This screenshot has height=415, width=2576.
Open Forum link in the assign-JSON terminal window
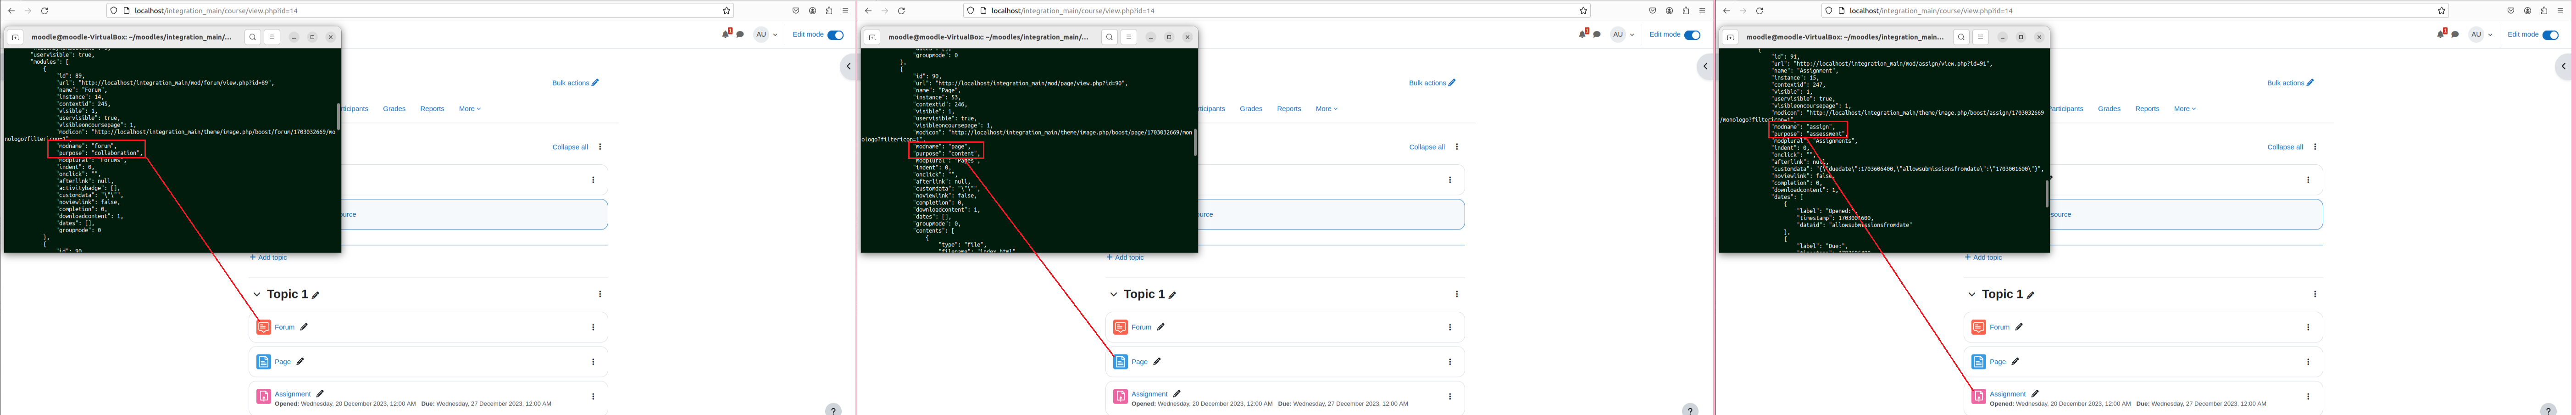[x=1999, y=327]
